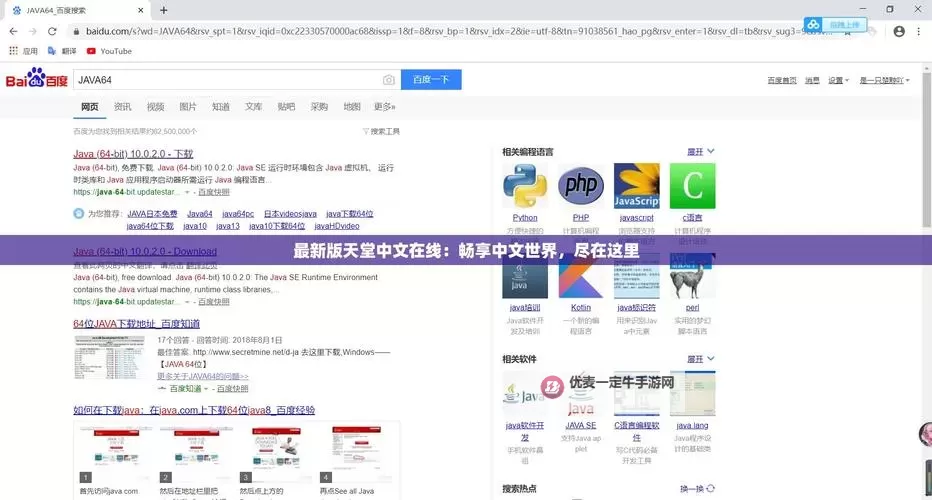
Task: Click the JAVA SE software link
Action: coord(581,426)
